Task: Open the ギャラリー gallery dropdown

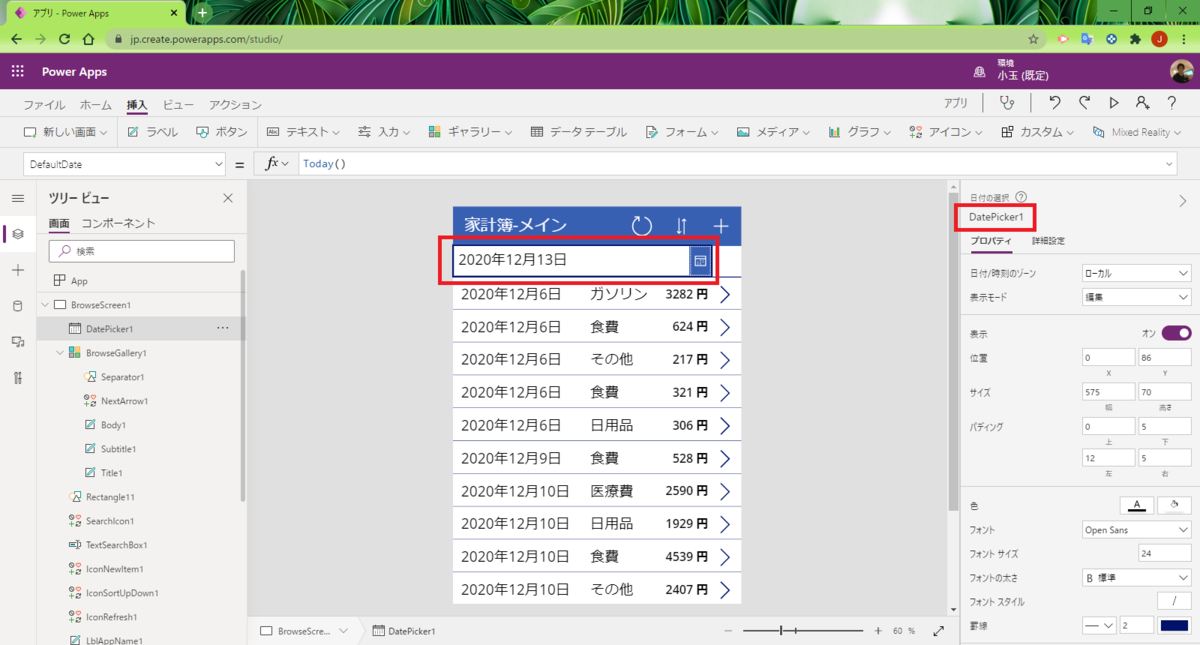Action: click(470, 132)
